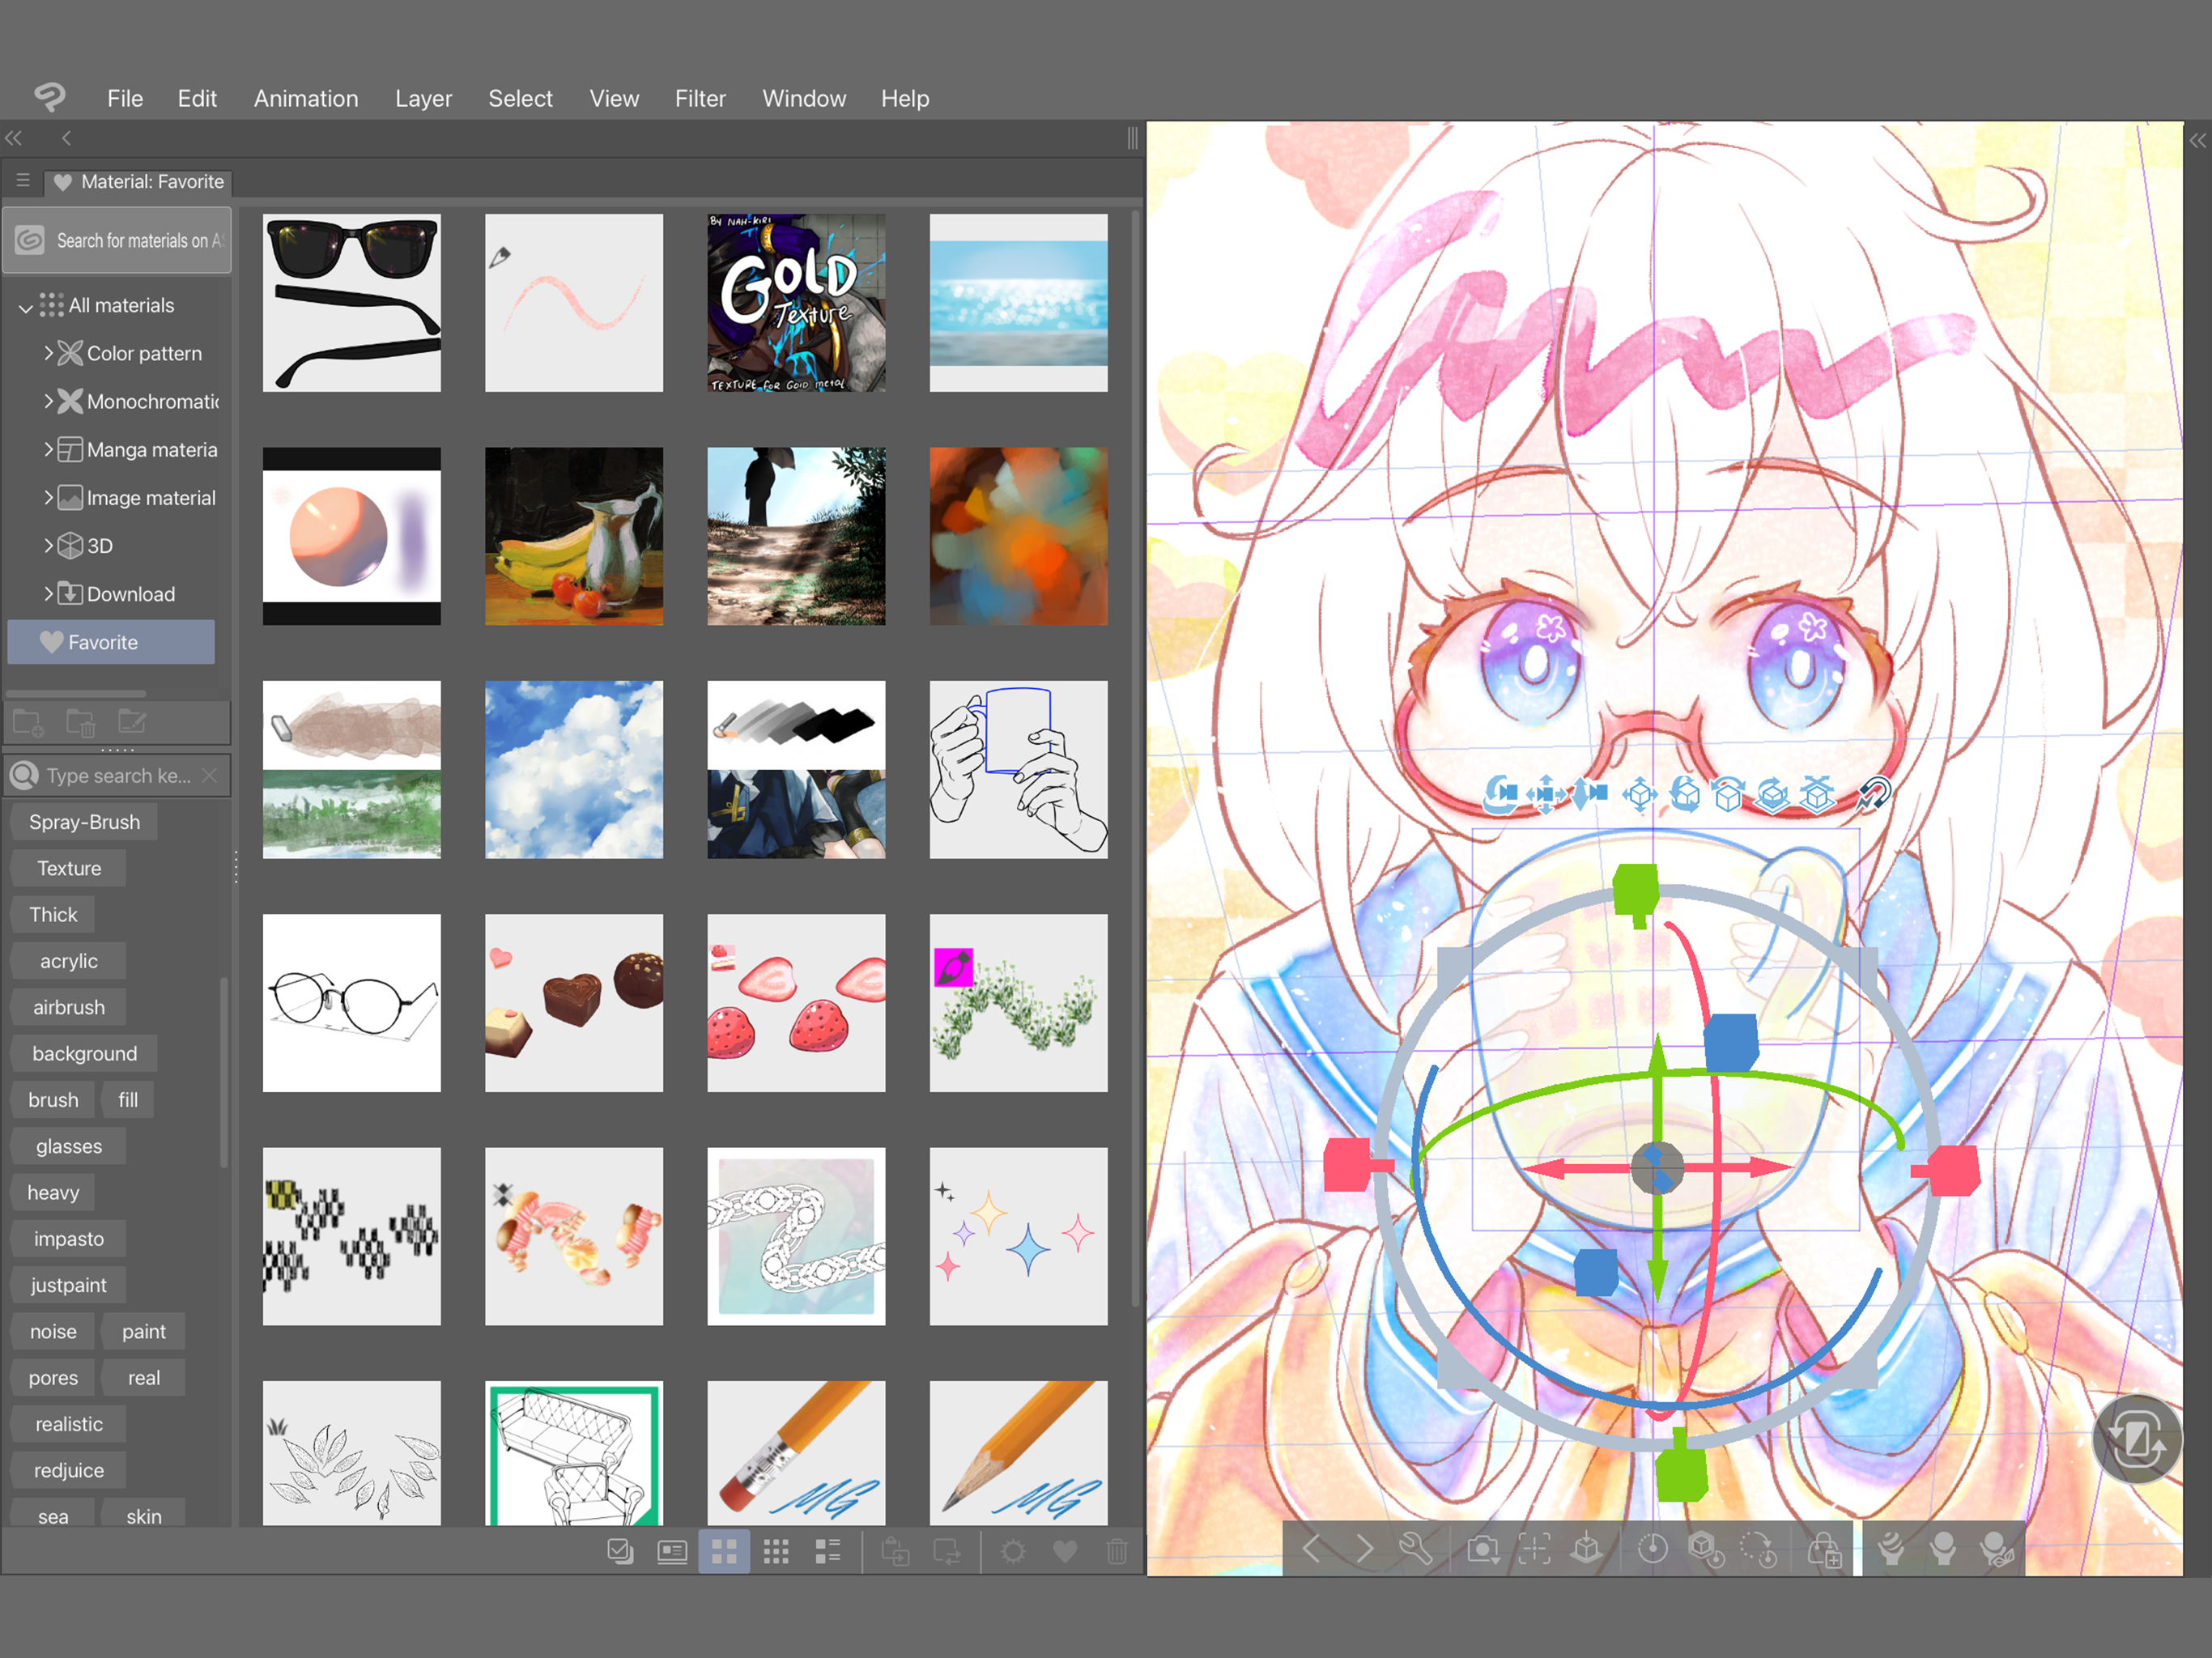Viewport: 2212px width, 1658px height.
Task: Click the focus editing target icon
Action: pos(1534,1550)
